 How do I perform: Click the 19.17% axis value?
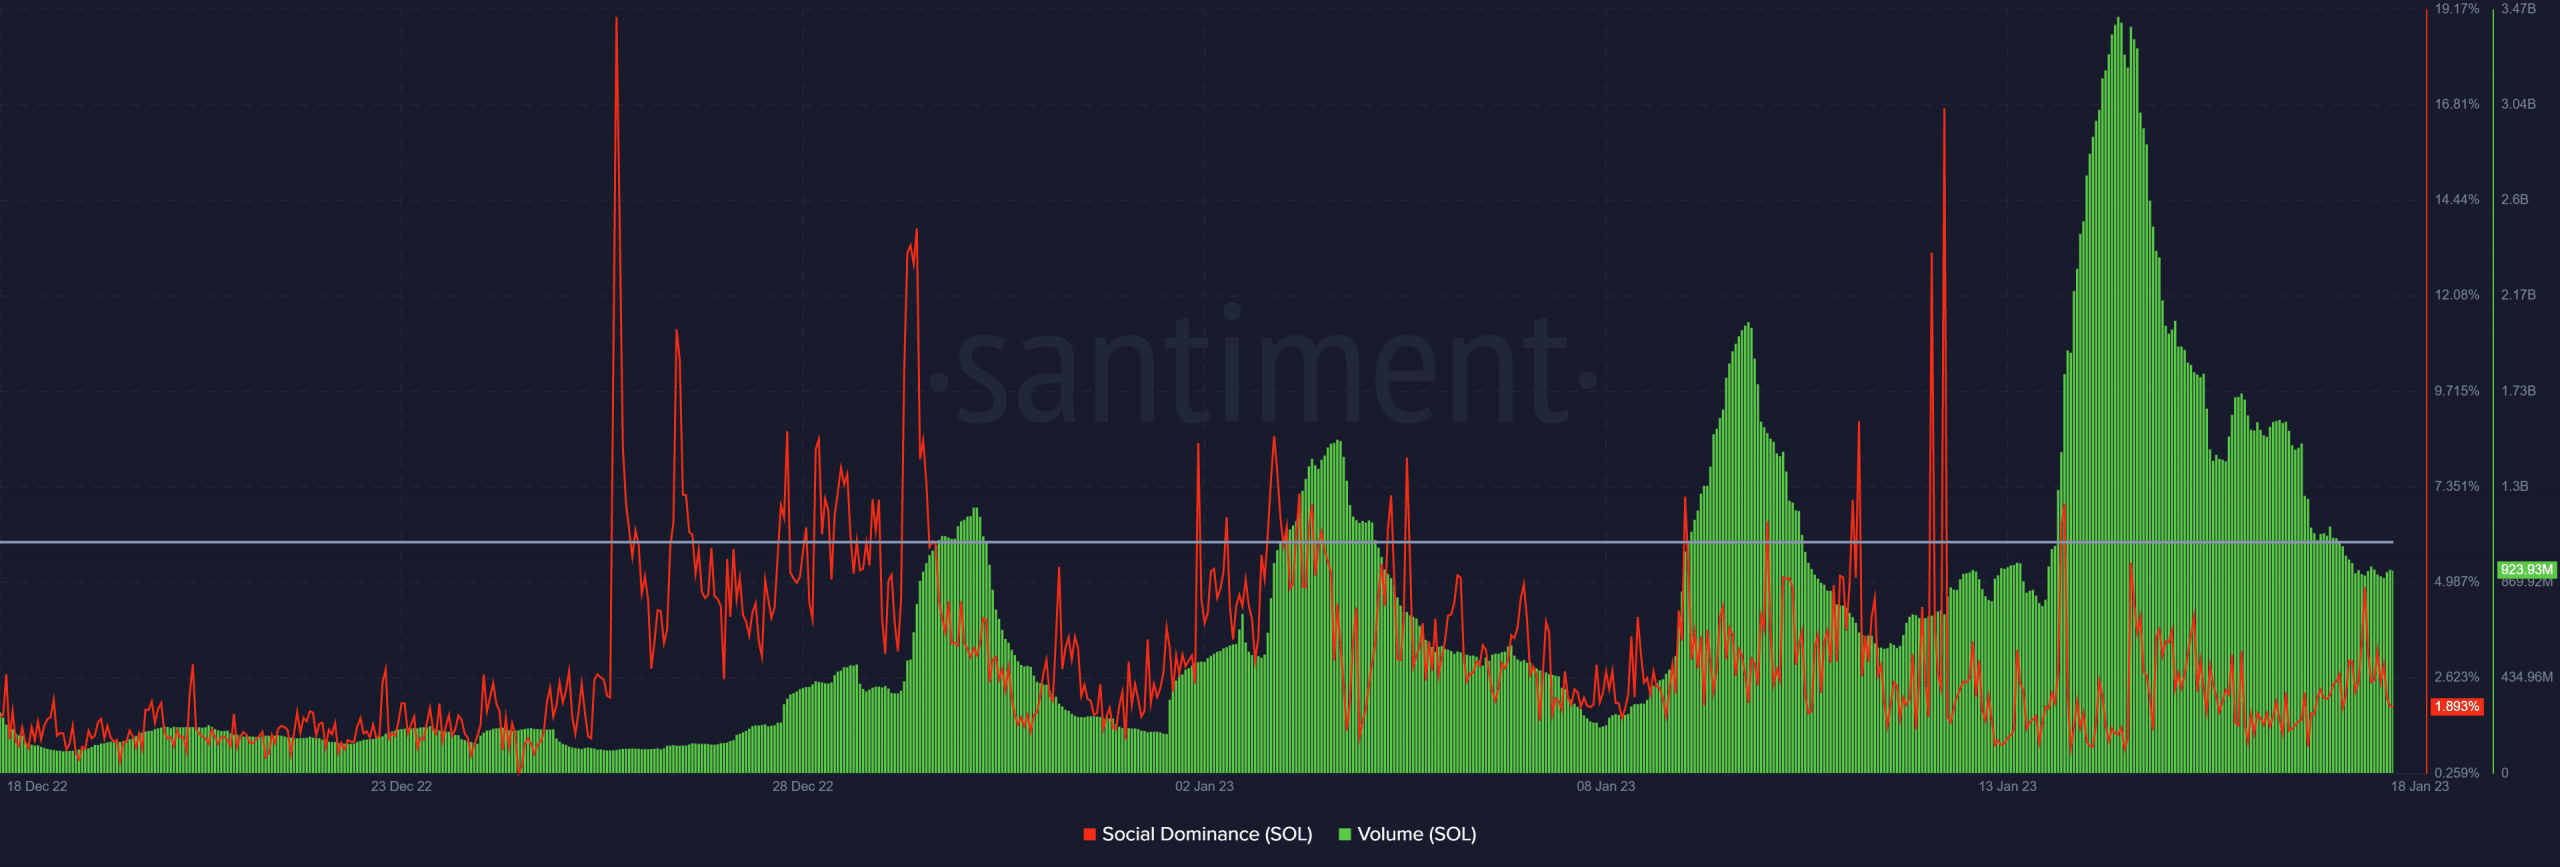(2457, 9)
